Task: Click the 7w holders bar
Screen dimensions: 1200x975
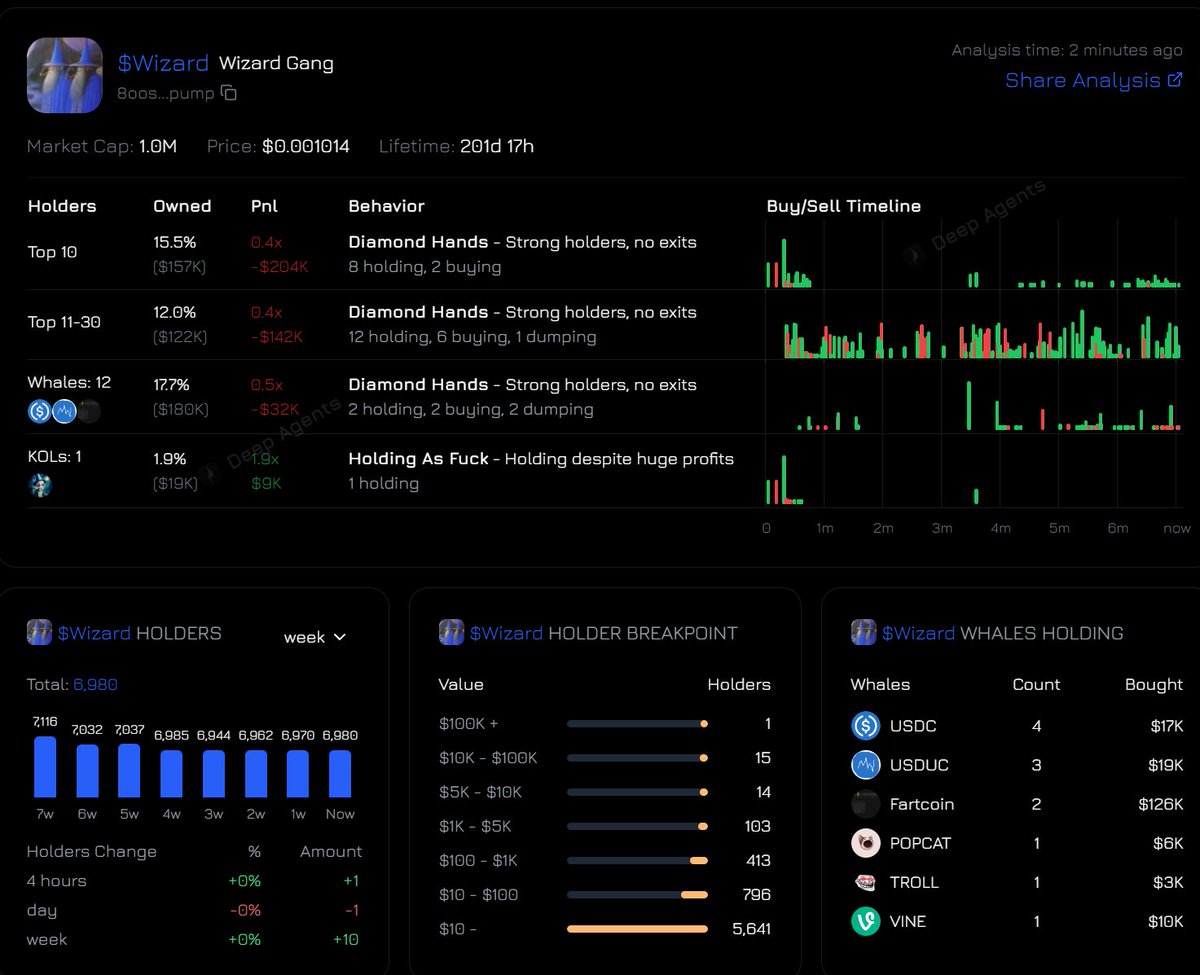Action: pyautogui.click(x=45, y=767)
